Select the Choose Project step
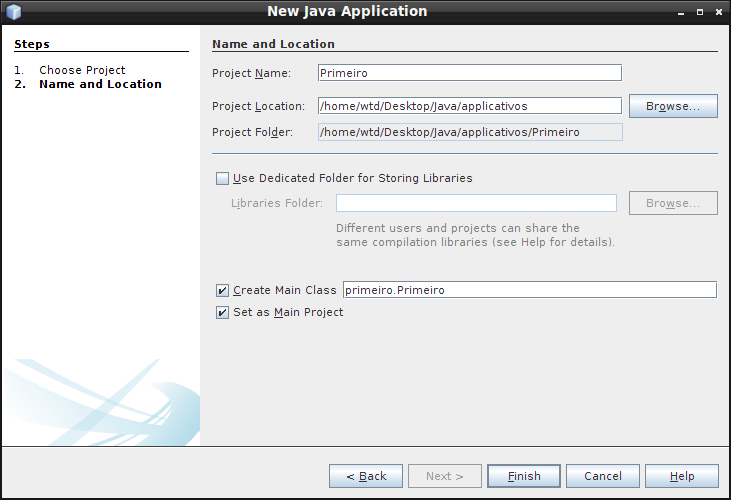The image size is (731, 500). coord(82,70)
